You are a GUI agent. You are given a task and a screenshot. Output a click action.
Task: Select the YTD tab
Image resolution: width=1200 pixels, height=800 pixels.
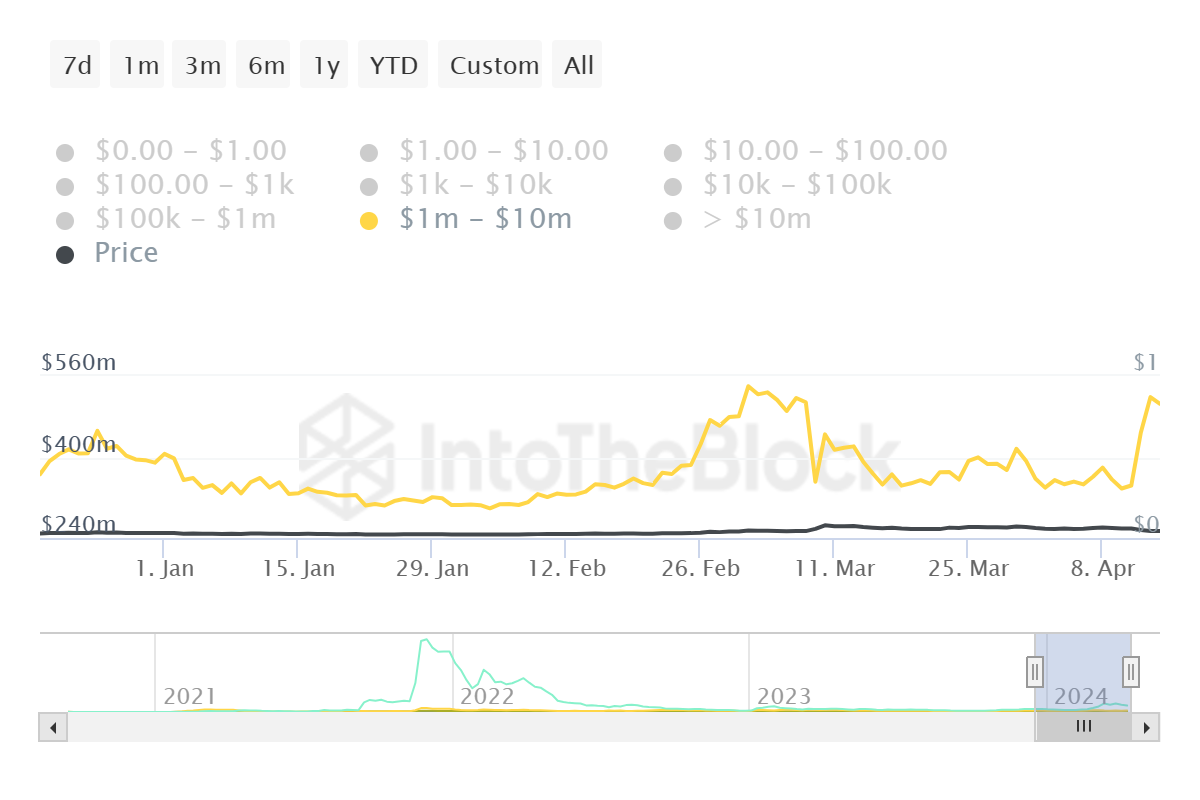click(x=393, y=64)
